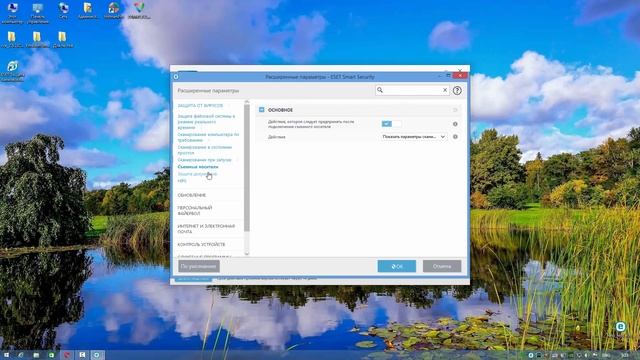Select the 'Съемные носители' entry
The height and width of the screenshot is (360, 640).
[198, 167]
